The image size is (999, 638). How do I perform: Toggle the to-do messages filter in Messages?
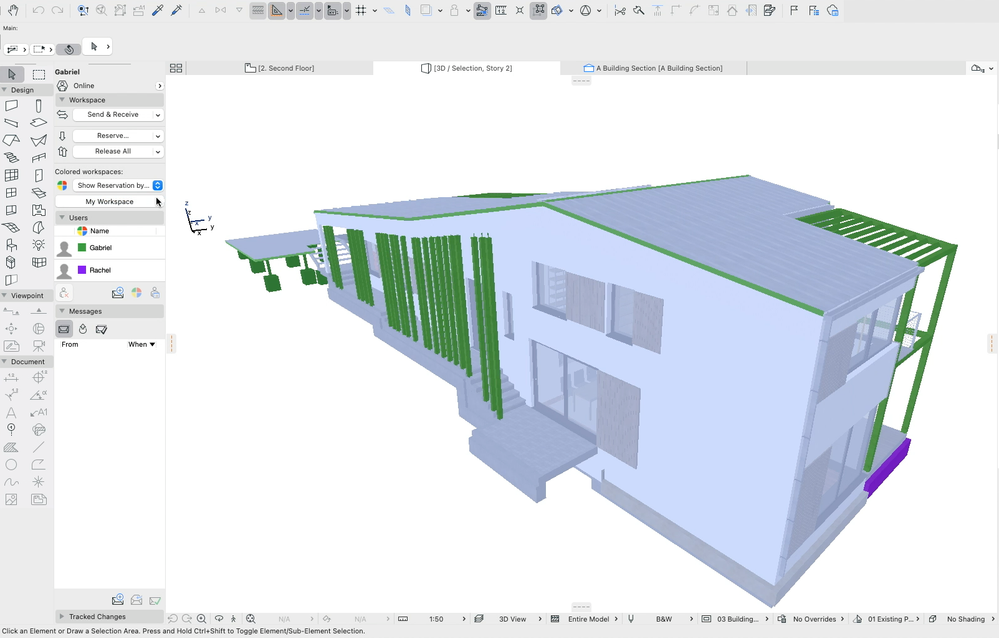tap(83, 329)
